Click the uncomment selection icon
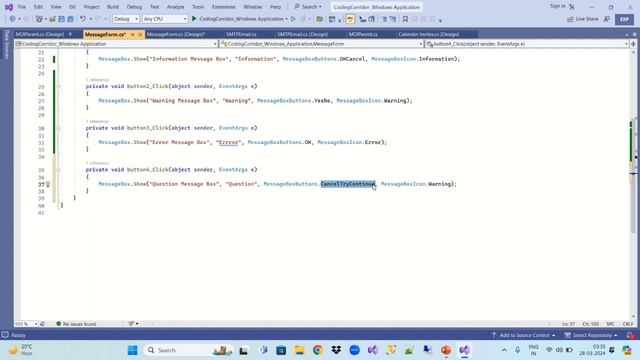The image size is (640, 360). (393, 19)
